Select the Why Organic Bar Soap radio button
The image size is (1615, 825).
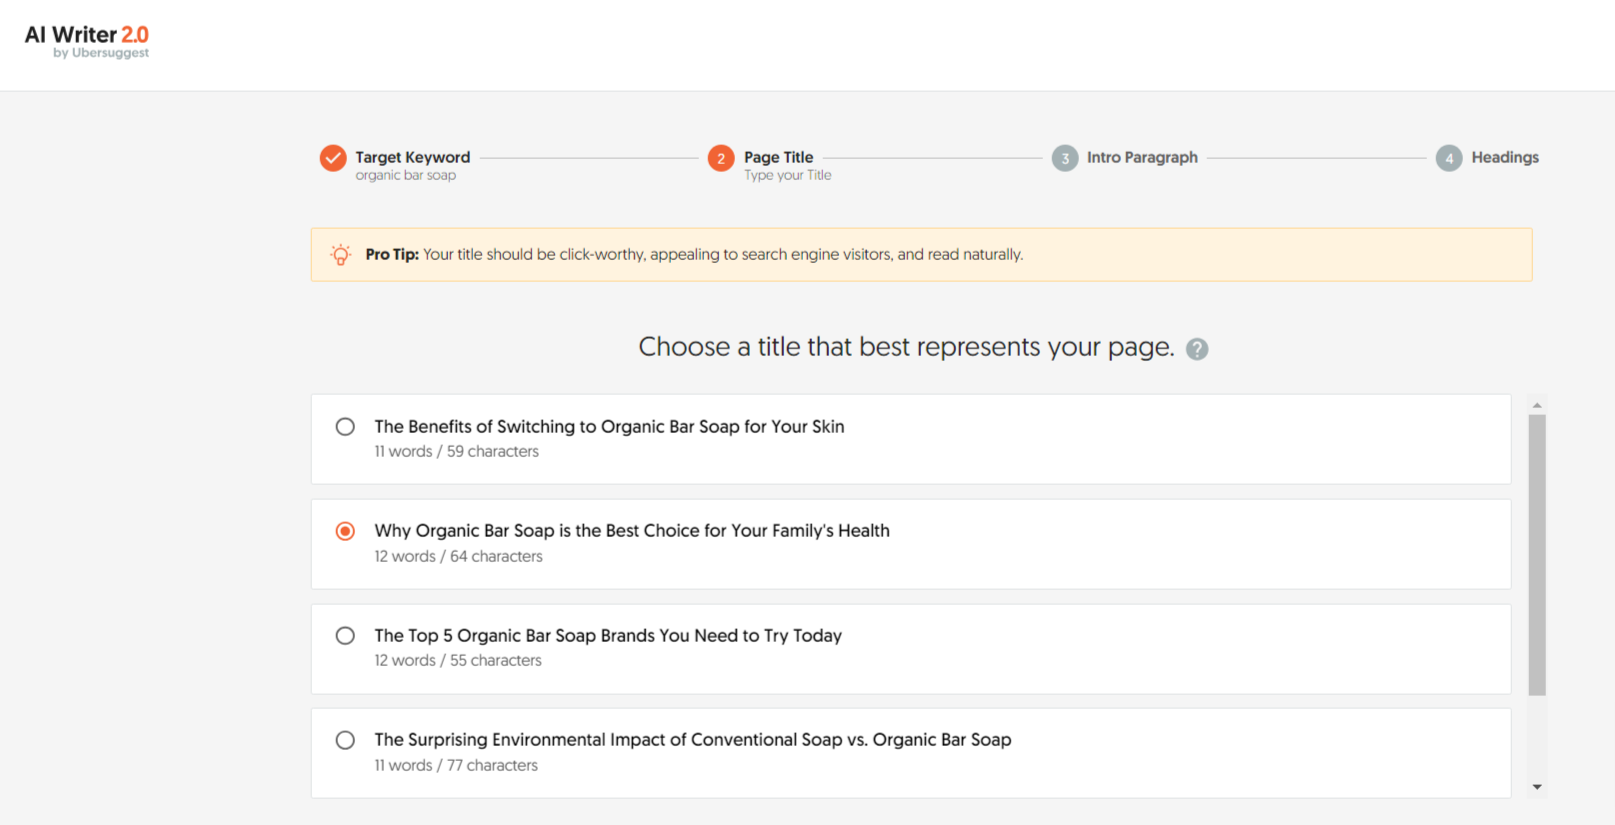[345, 531]
